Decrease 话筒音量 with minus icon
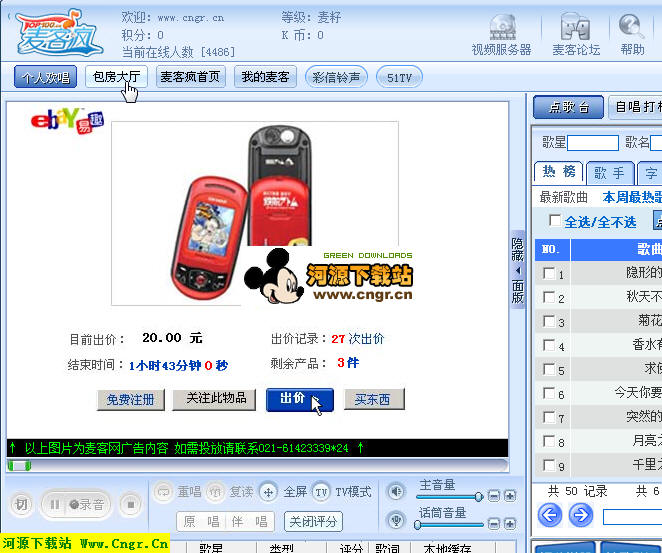The height and width of the screenshot is (553, 662). (x=494, y=524)
